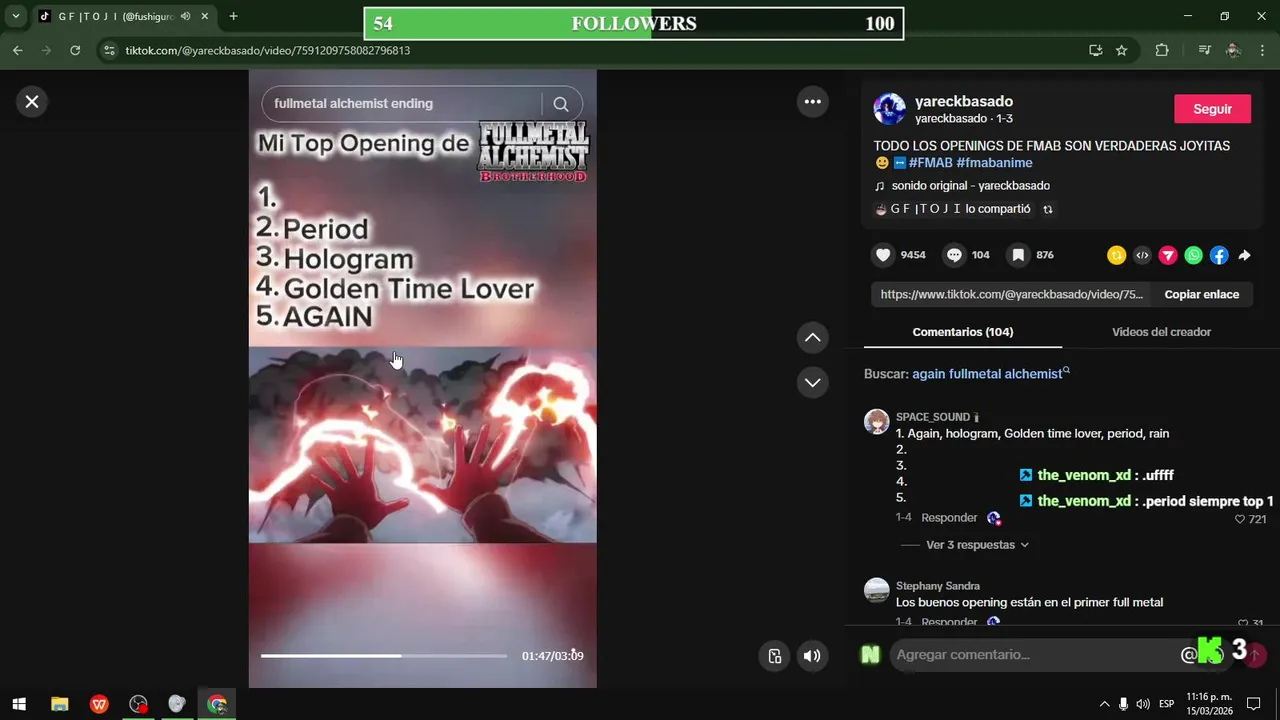Close the TikTok video viewer with the X button
This screenshot has height=720, width=1280.
(32, 101)
